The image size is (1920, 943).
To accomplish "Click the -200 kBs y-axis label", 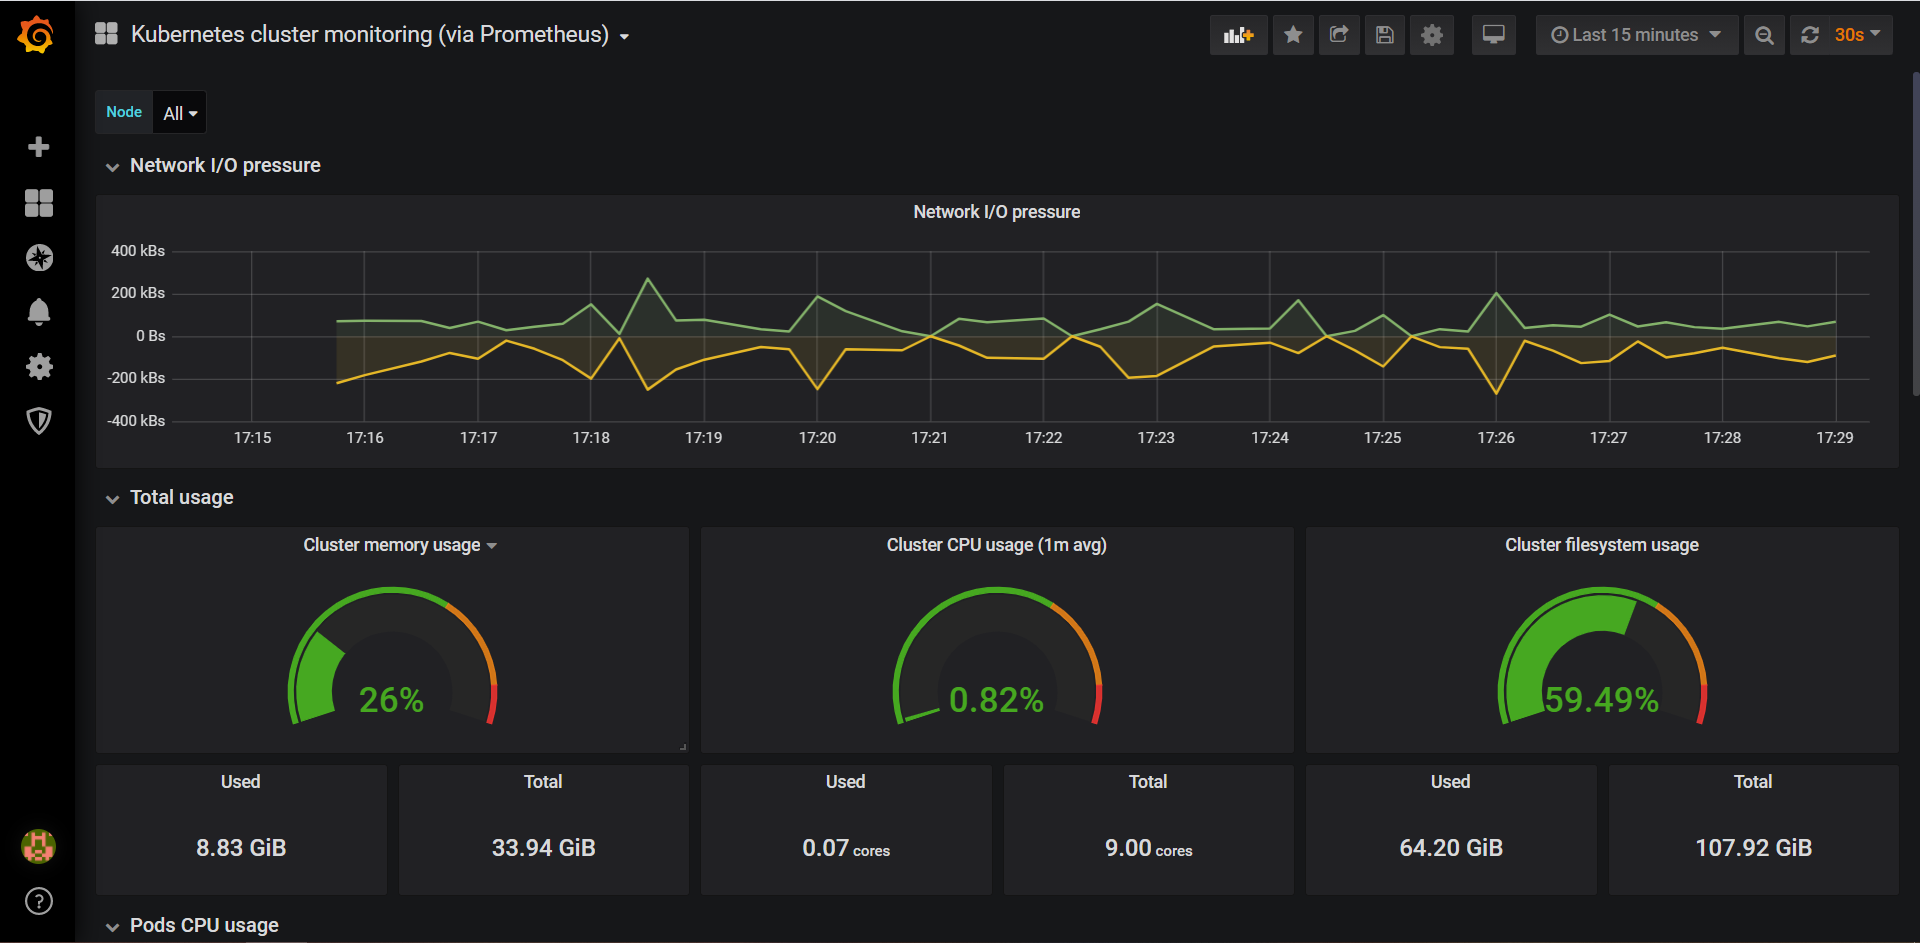I will (136, 378).
